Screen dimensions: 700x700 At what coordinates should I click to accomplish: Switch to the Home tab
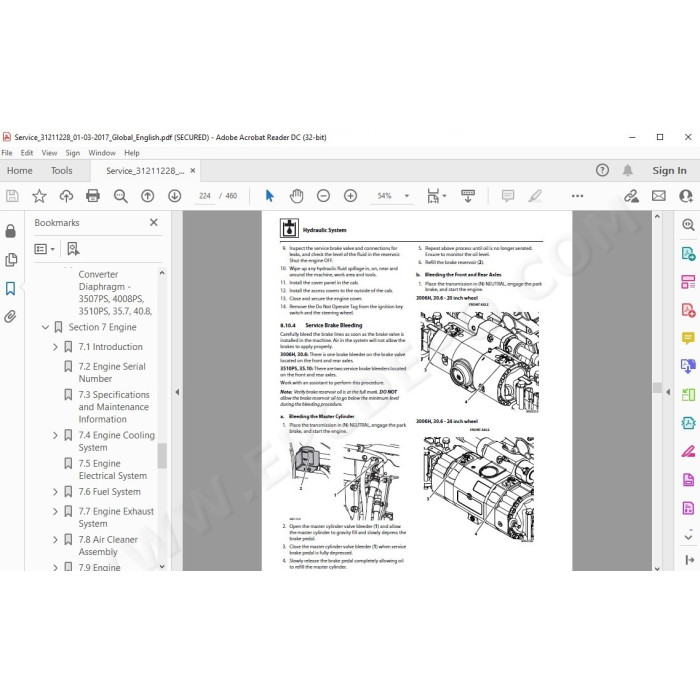20,171
